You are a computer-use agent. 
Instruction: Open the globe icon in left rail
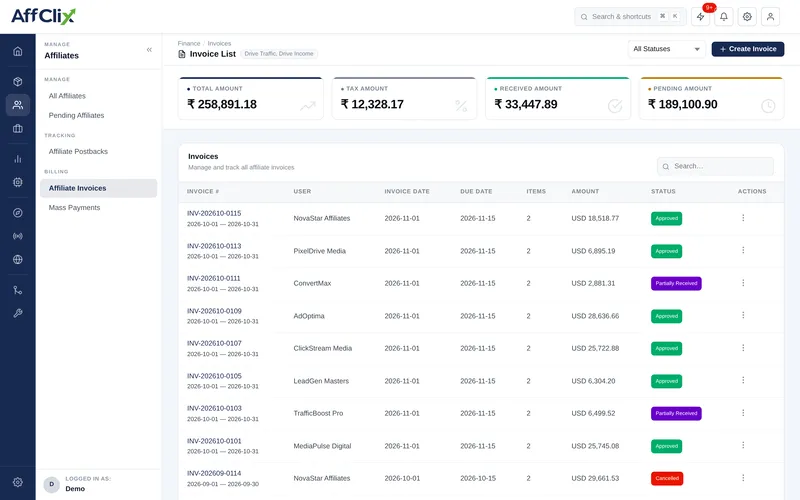tap(18, 259)
